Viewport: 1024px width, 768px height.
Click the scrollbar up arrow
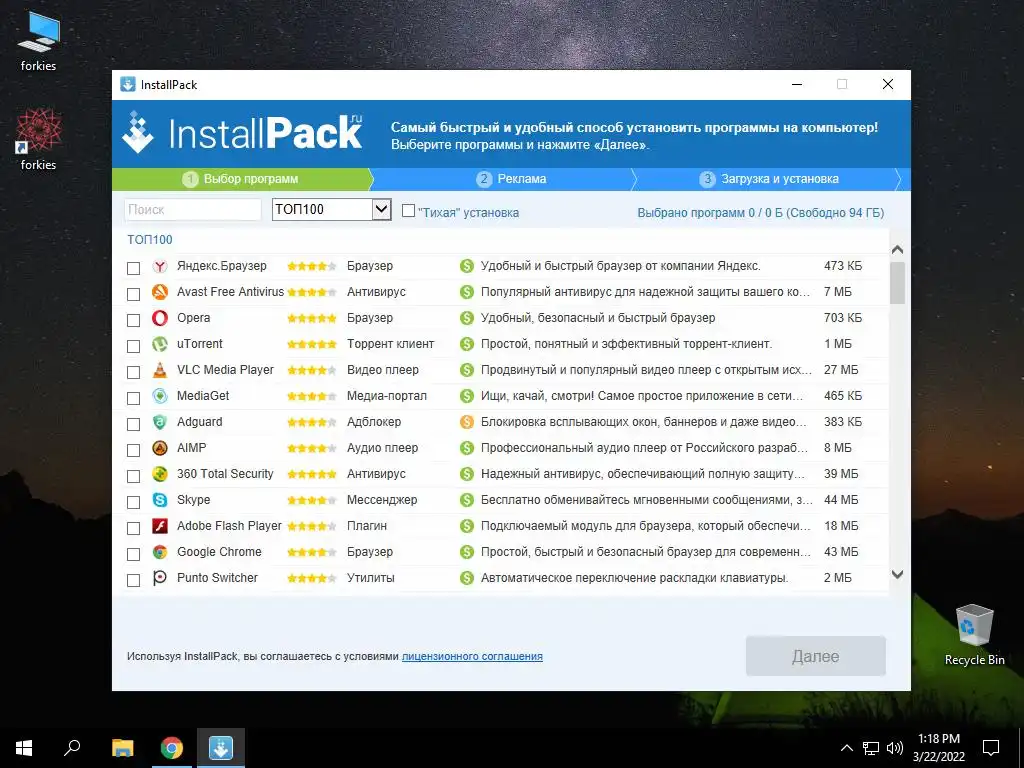897,249
